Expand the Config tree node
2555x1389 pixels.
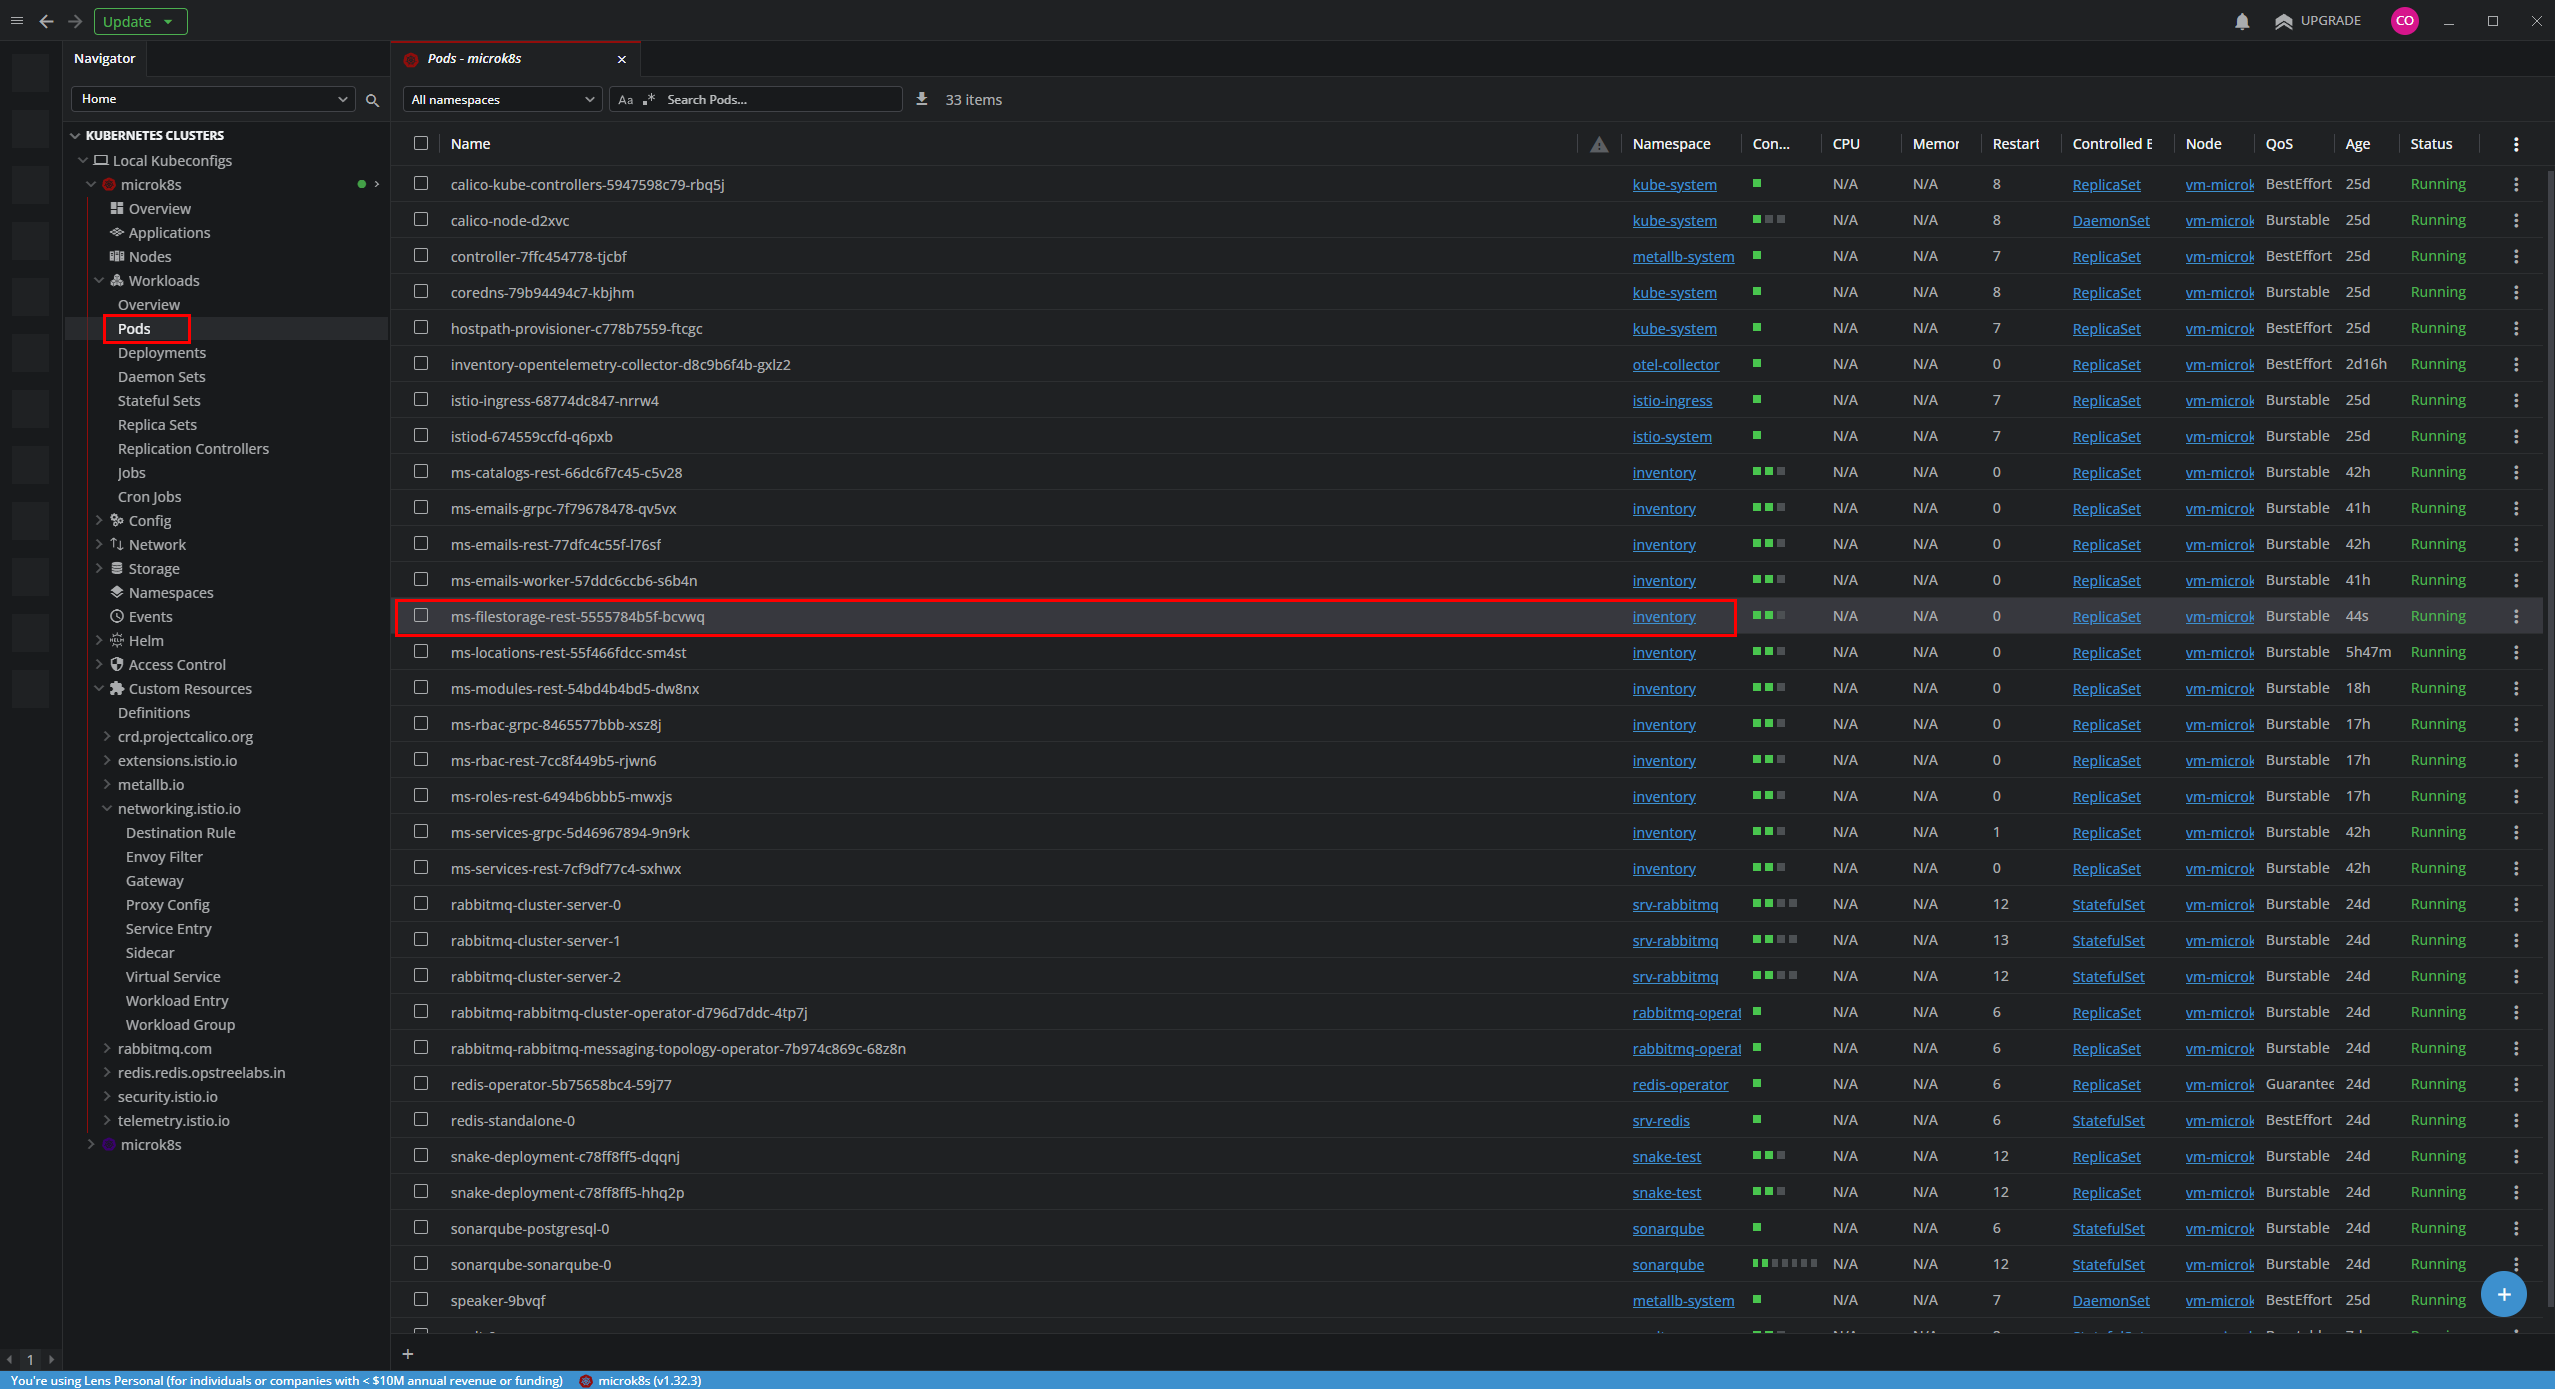click(x=99, y=521)
